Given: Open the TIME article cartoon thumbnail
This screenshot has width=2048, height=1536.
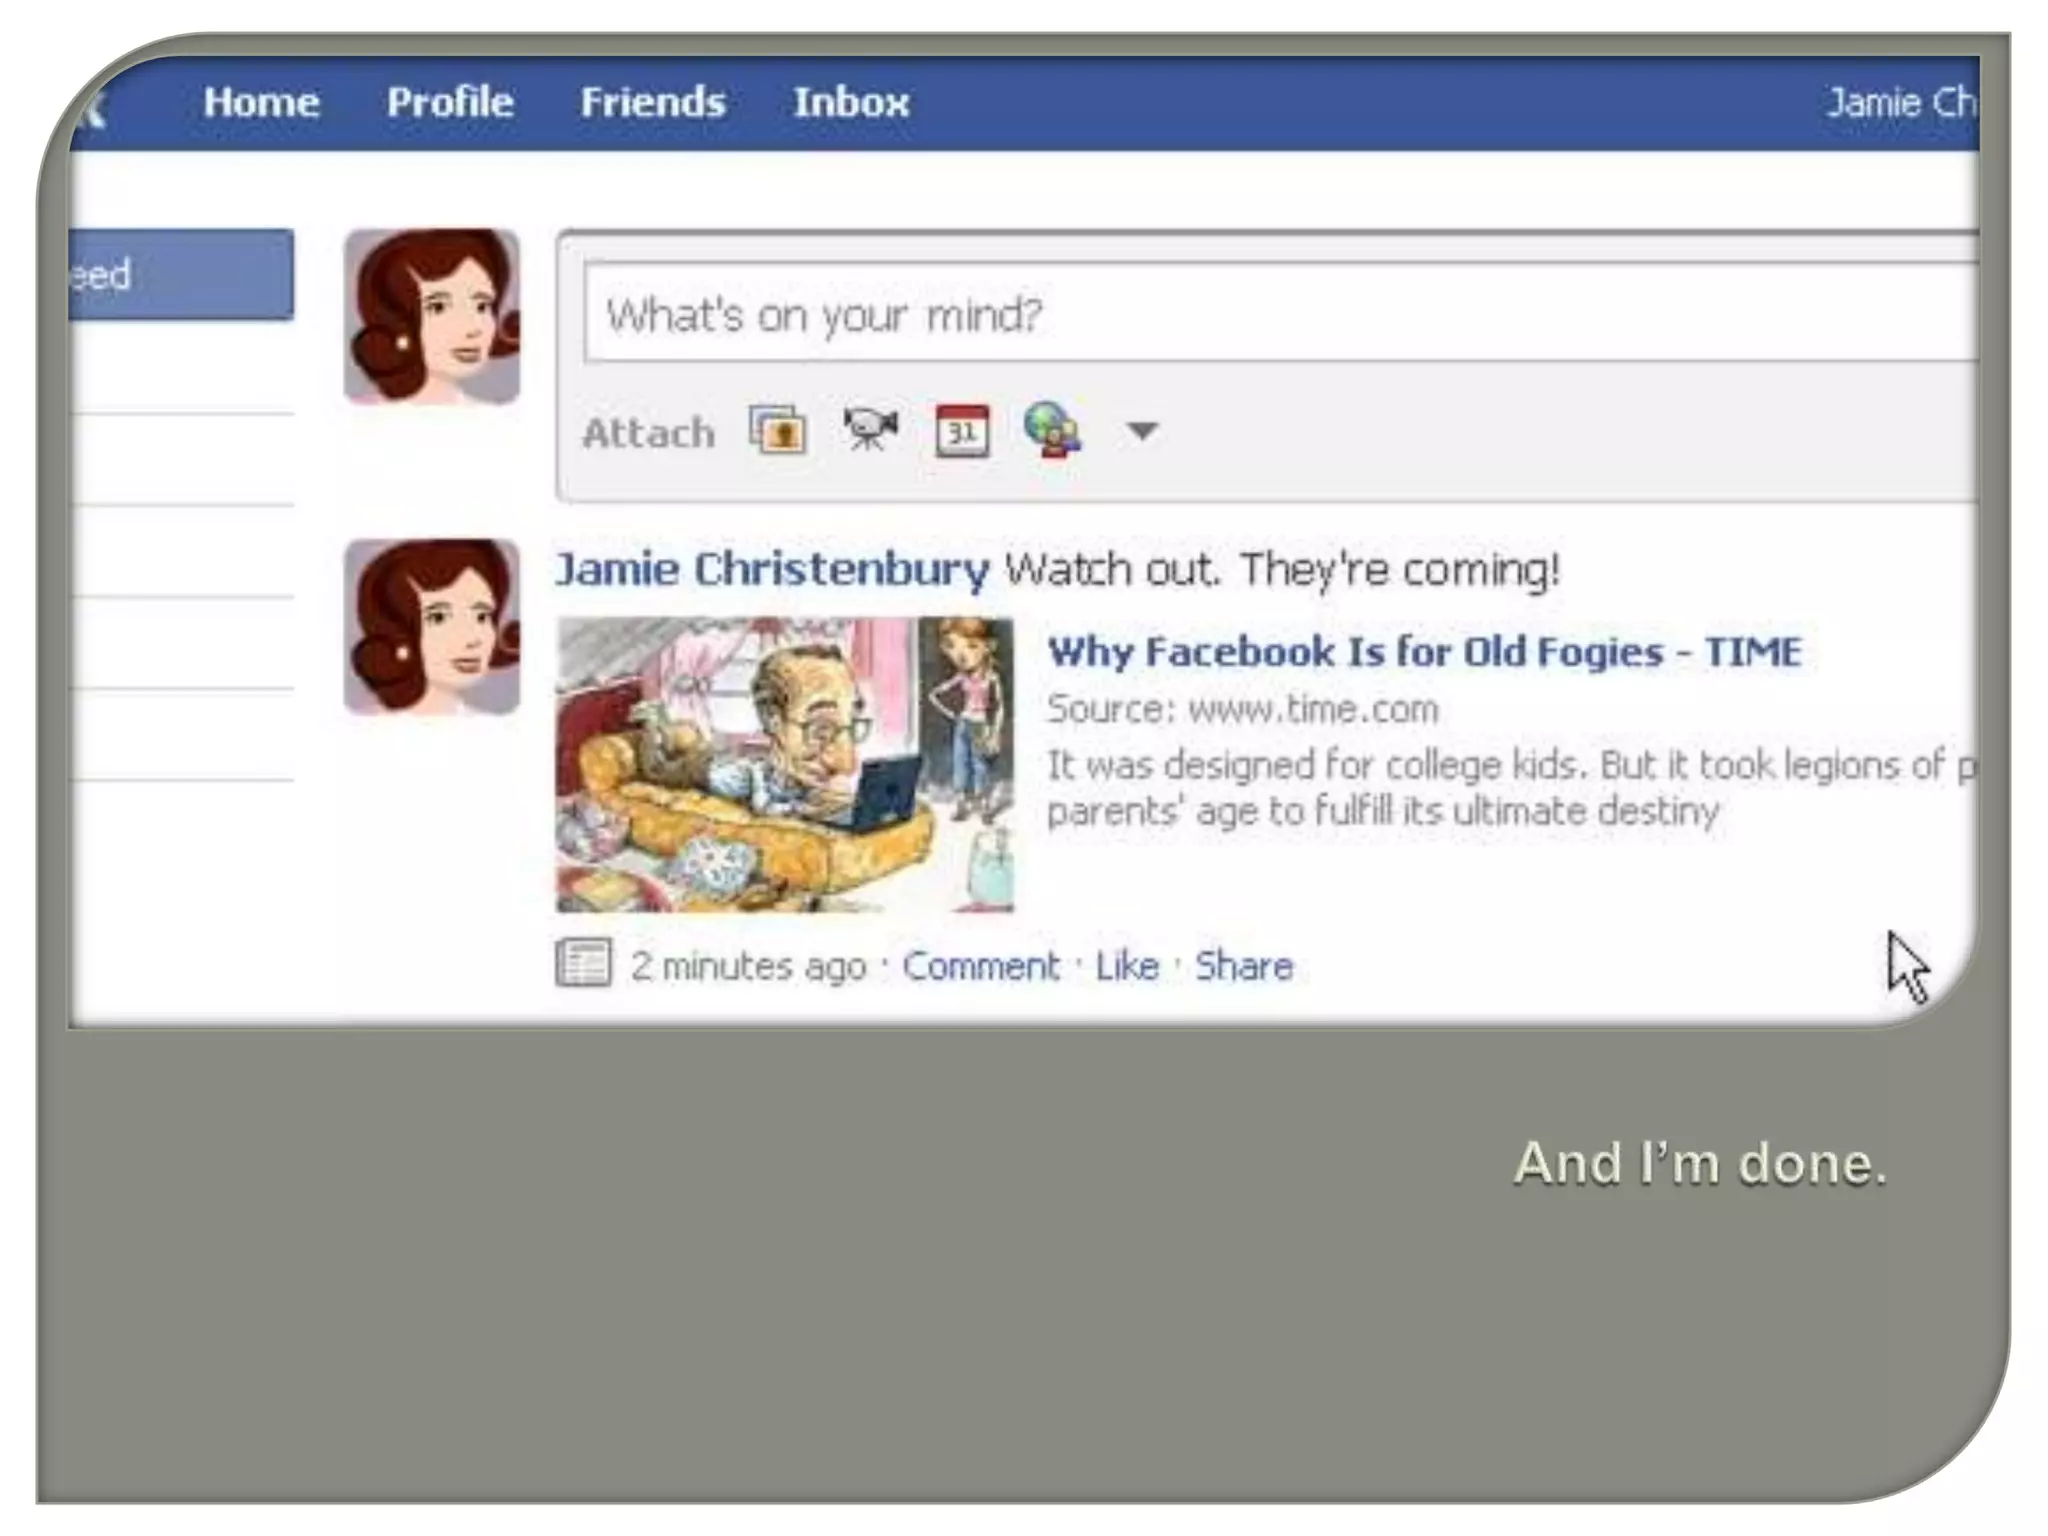Looking at the screenshot, I should pos(785,765).
